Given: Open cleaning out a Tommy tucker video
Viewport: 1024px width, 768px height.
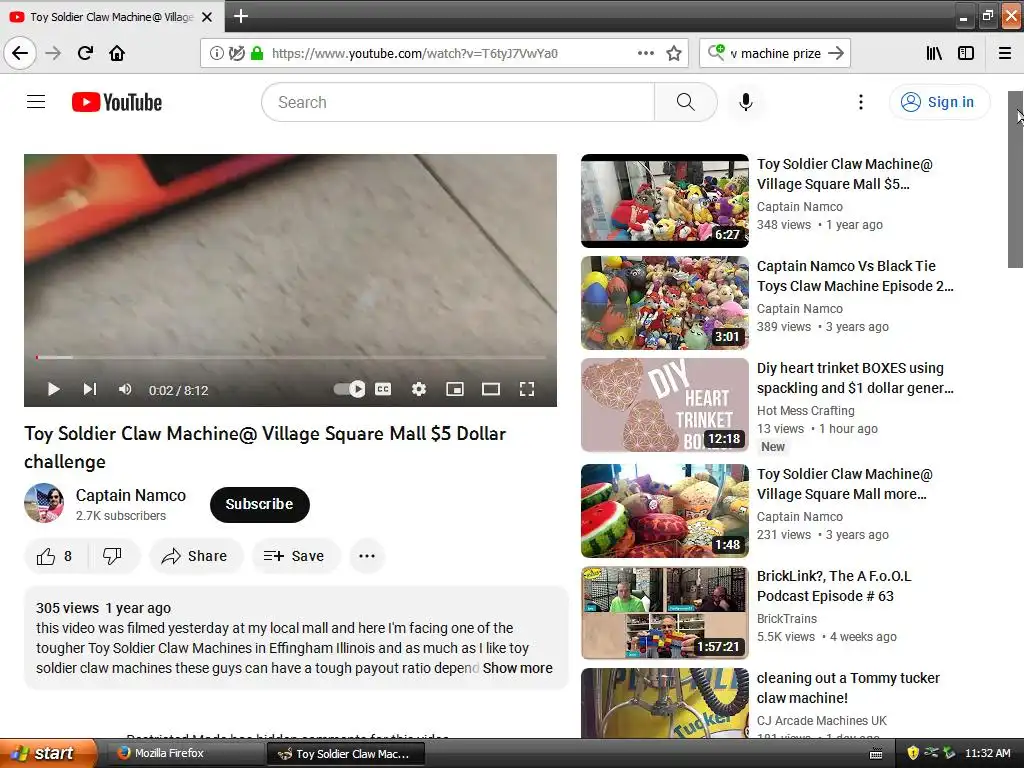Looking at the screenshot, I should point(848,688).
